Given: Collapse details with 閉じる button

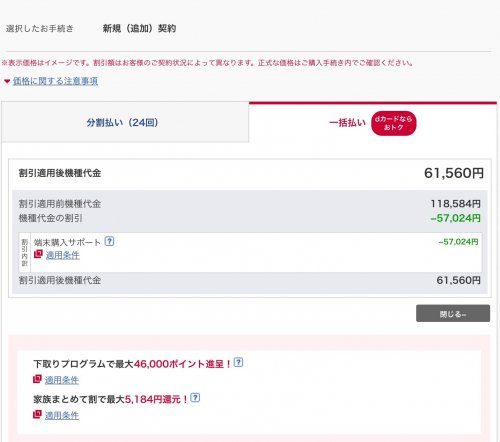Looking at the screenshot, I should pos(453,313).
